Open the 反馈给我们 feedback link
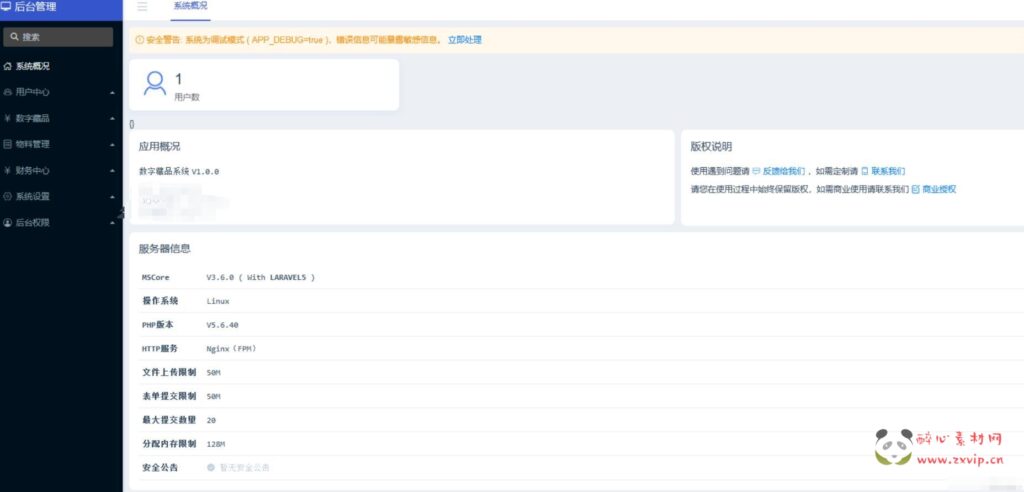 pyautogui.click(x=783, y=171)
